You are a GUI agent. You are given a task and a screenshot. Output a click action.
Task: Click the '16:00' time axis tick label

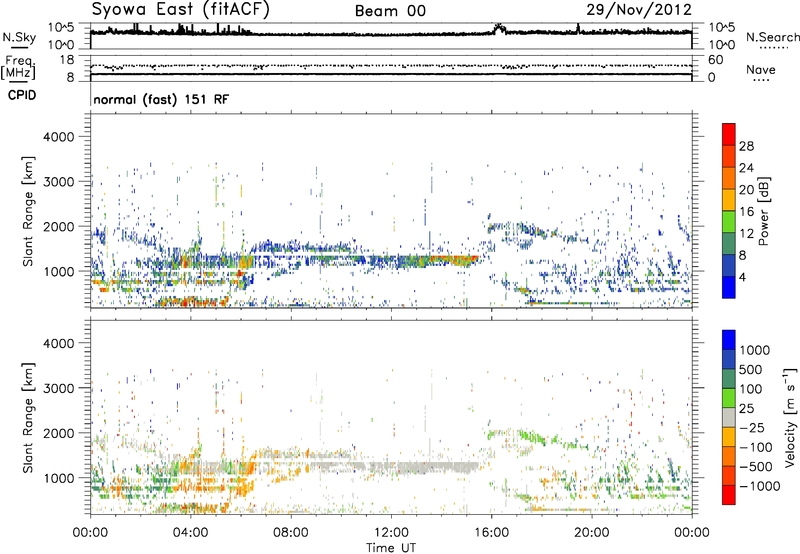tap(491, 533)
